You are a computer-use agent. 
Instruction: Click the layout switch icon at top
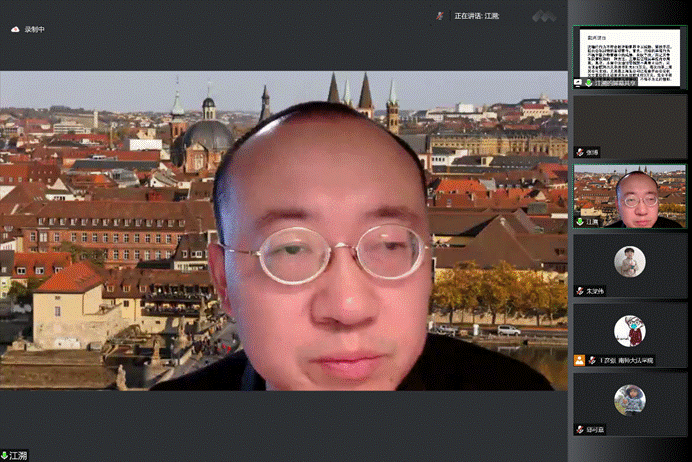point(543,16)
